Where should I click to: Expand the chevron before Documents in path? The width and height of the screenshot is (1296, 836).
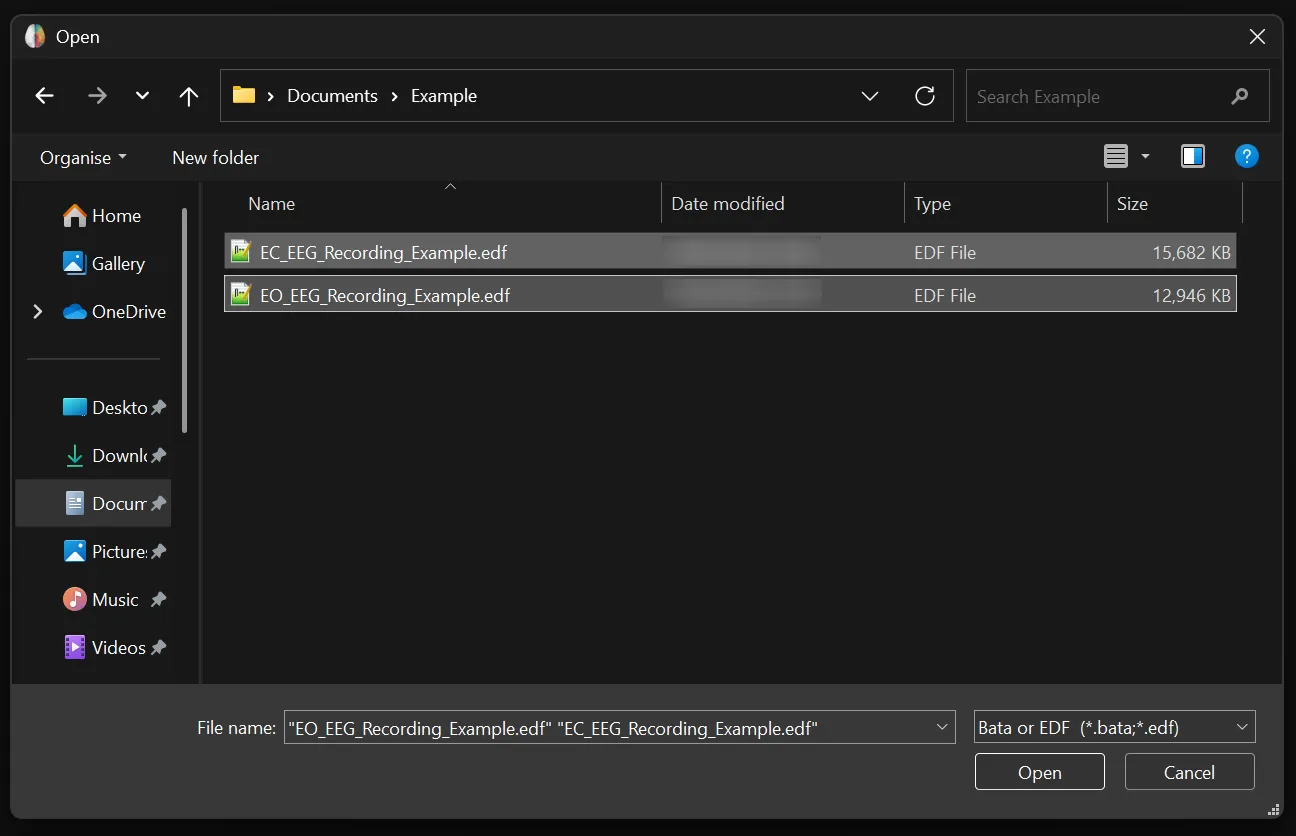tap(271, 96)
